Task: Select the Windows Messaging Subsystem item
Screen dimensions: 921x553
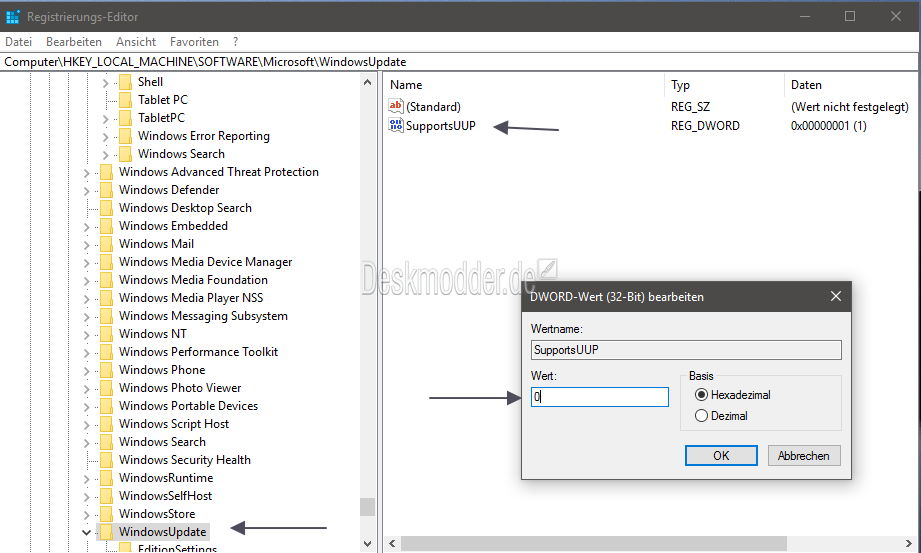Action: click(x=203, y=316)
